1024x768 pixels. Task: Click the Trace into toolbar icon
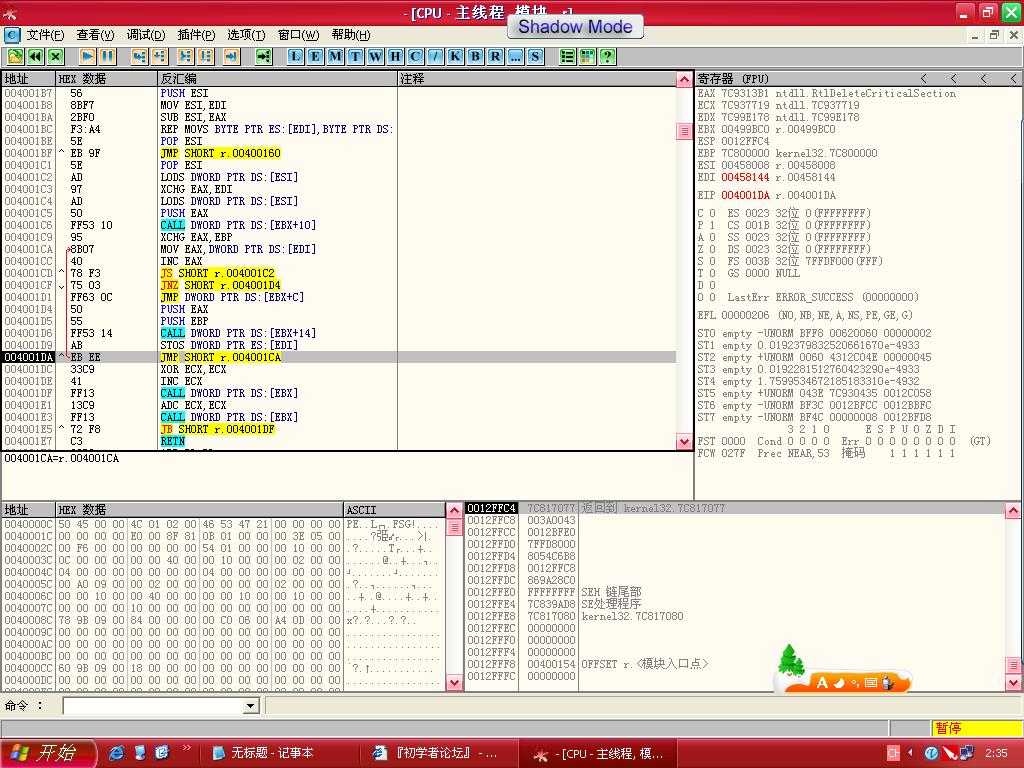185,56
